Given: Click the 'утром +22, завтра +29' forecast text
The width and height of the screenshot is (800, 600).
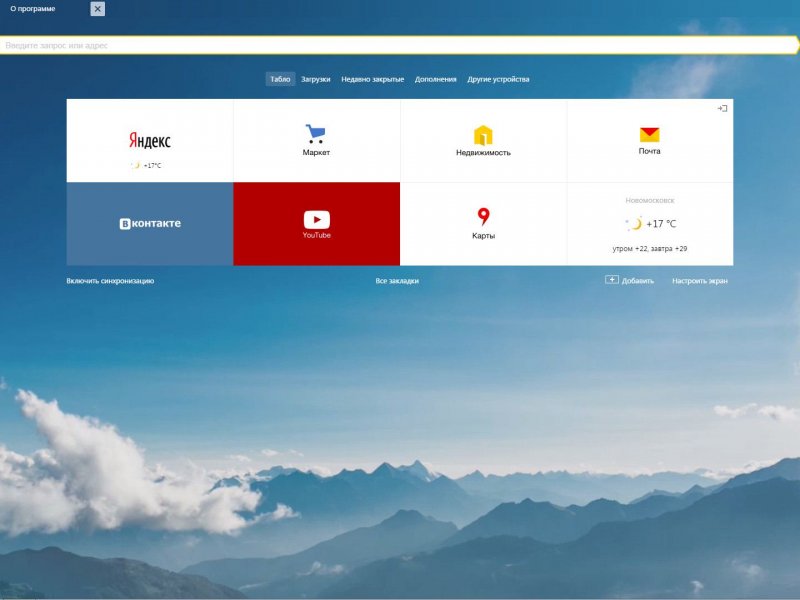Looking at the screenshot, I should pos(650,249).
